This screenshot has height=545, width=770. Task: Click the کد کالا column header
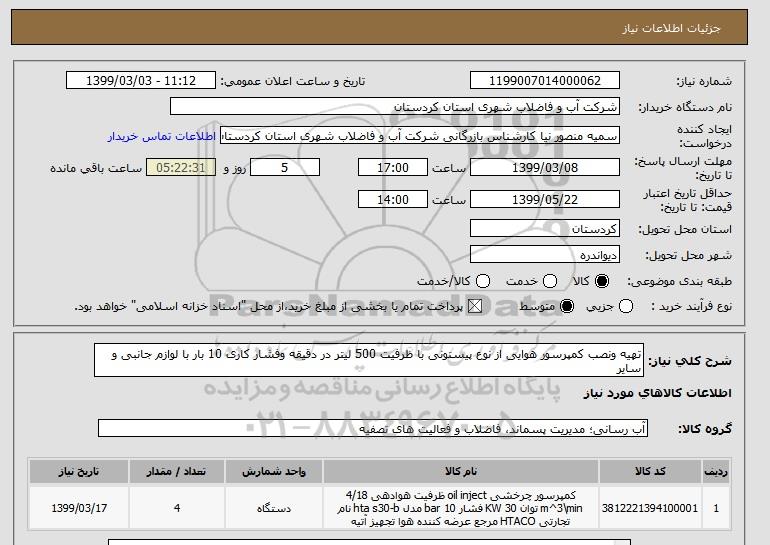pyautogui.click(x=650, y=471)
